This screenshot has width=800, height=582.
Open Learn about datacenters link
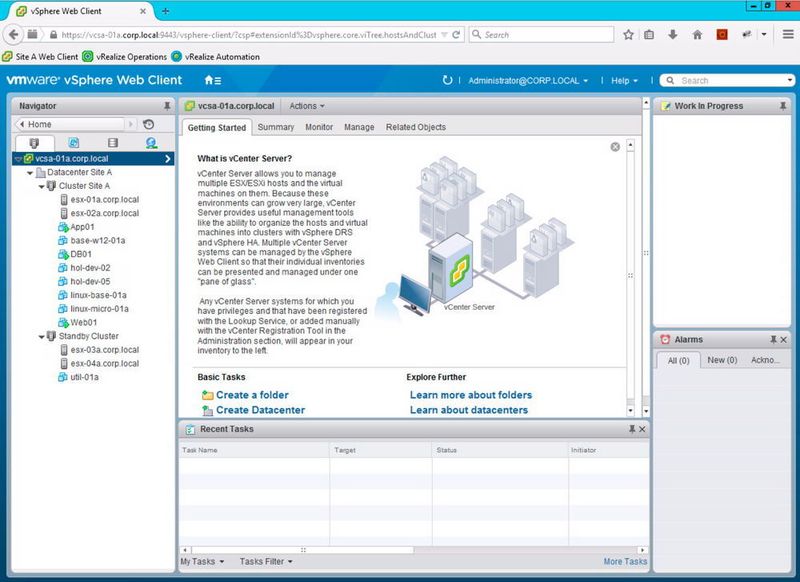coord(469,410)
